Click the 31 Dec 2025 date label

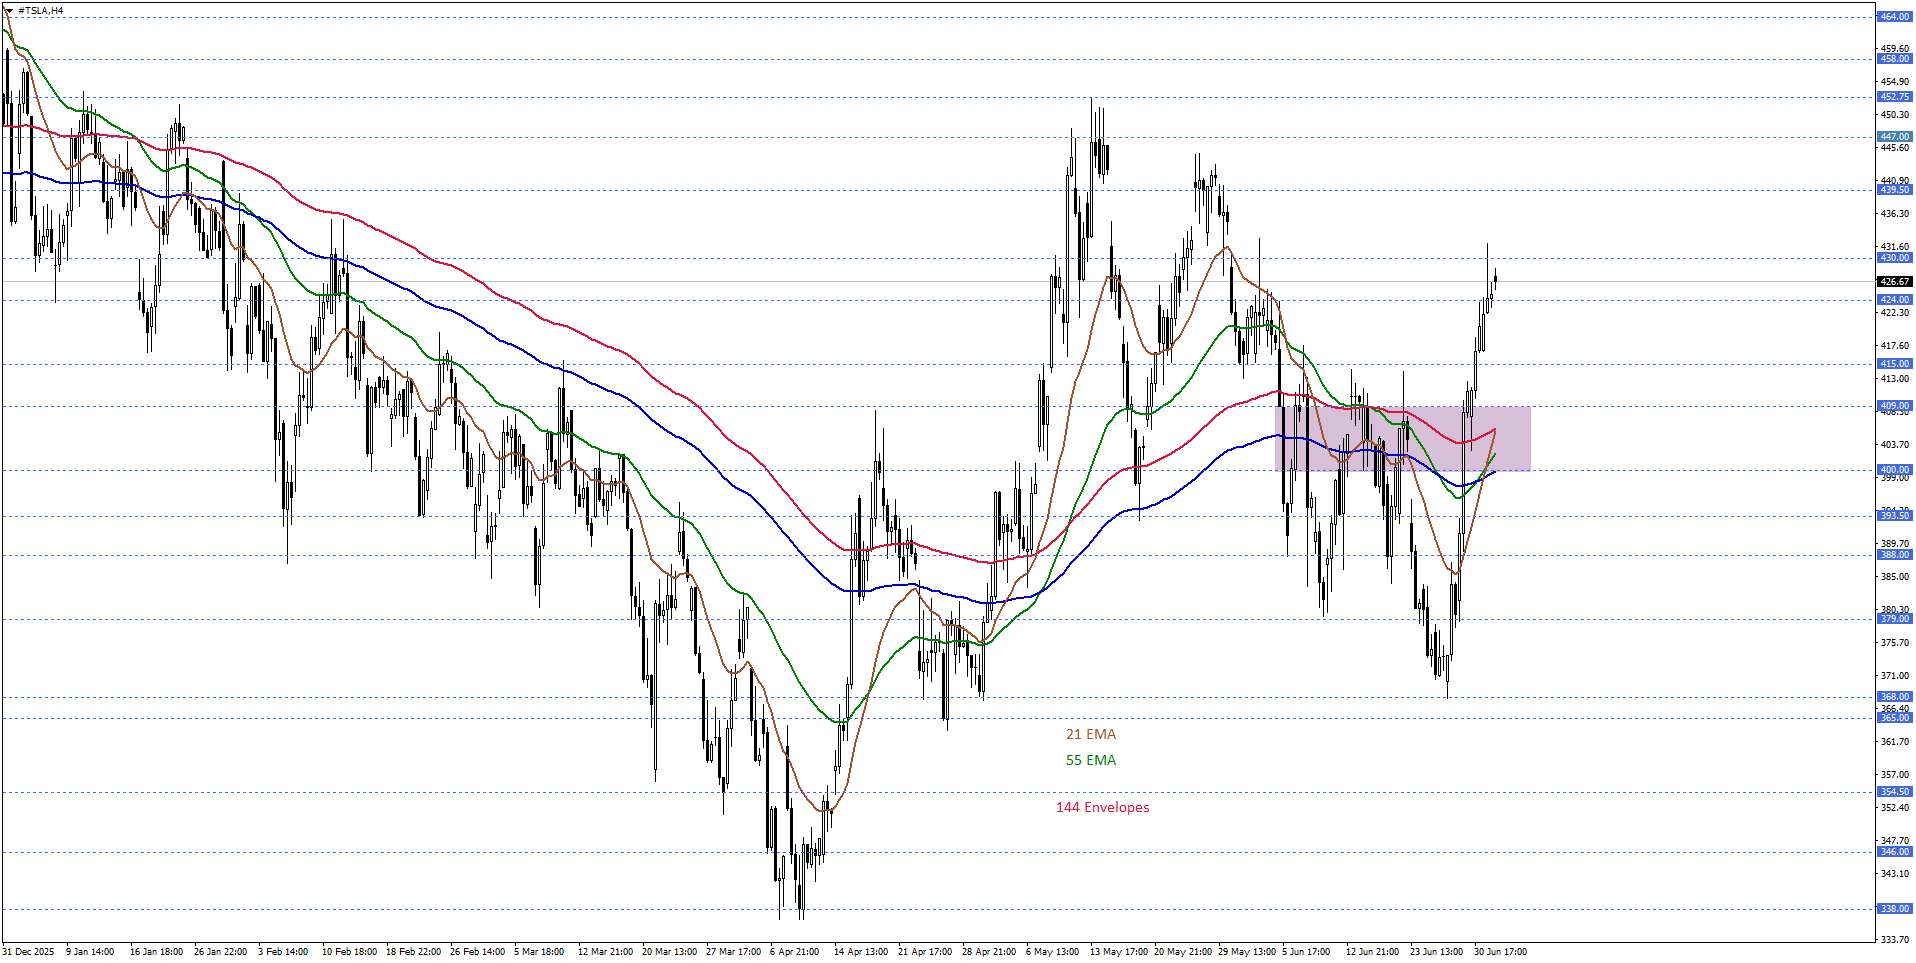[x=29, y=952]
